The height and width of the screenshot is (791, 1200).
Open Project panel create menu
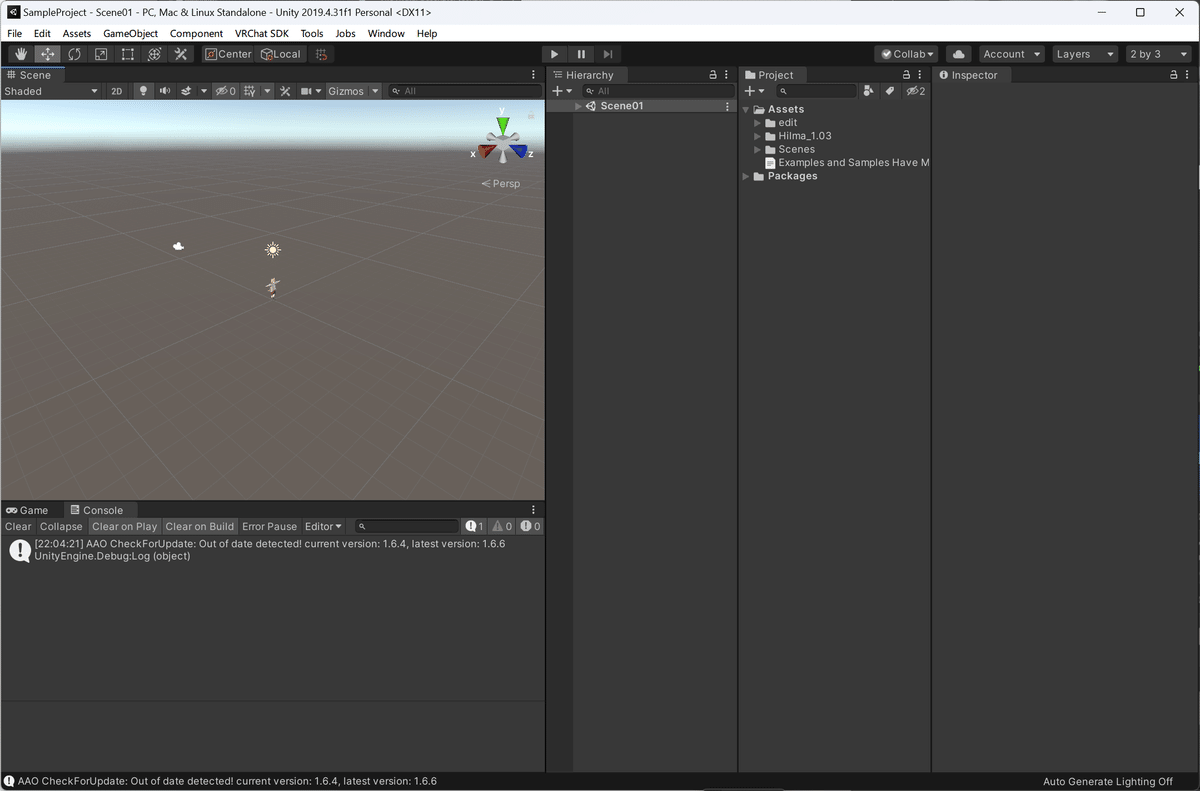755,91
